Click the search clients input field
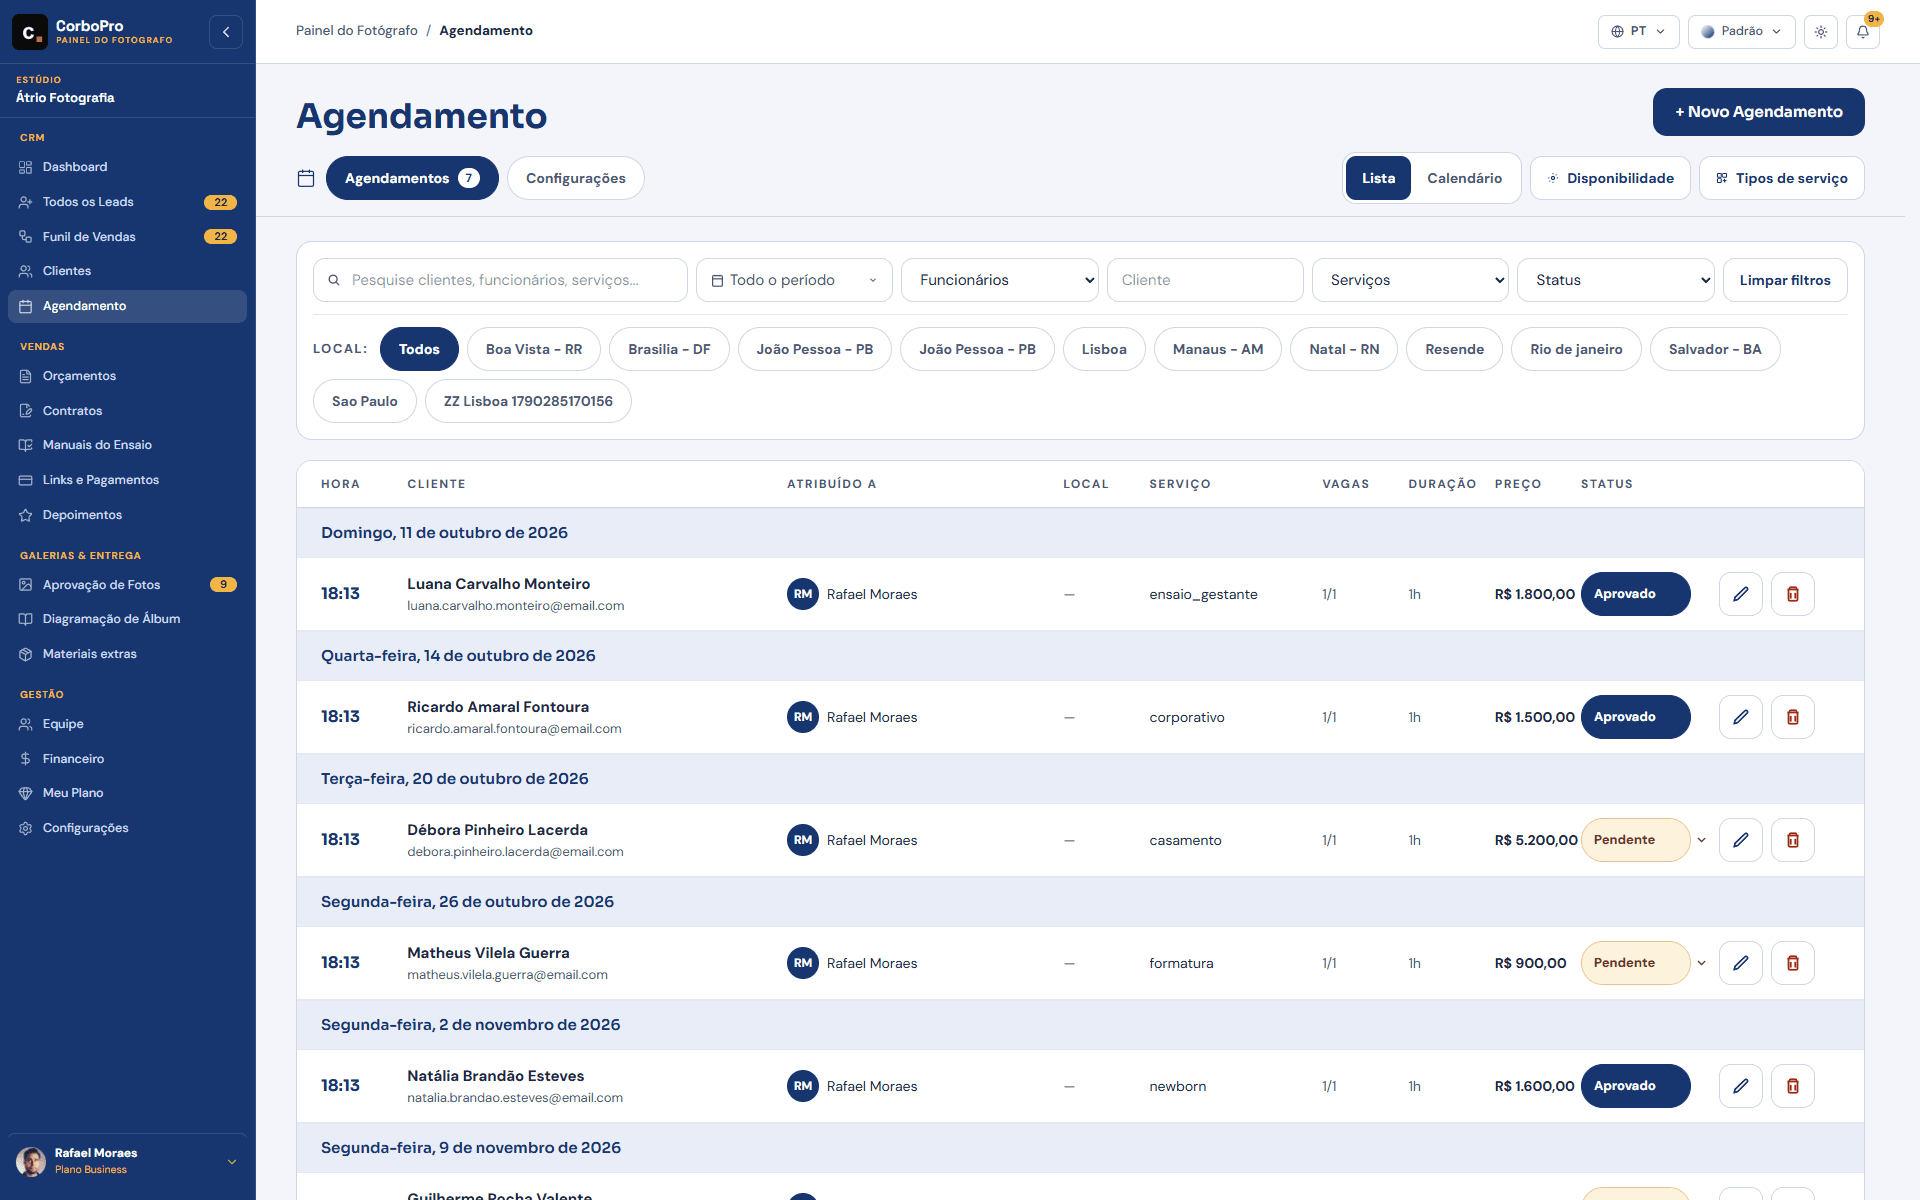 [500, 280]
